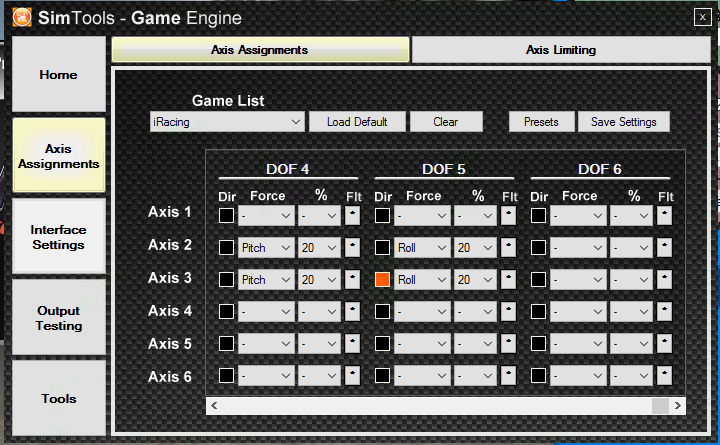Click the scrollbar right arrow
Image resolution: width=720 pixels, height=445 pixels.
click(678, 406)
